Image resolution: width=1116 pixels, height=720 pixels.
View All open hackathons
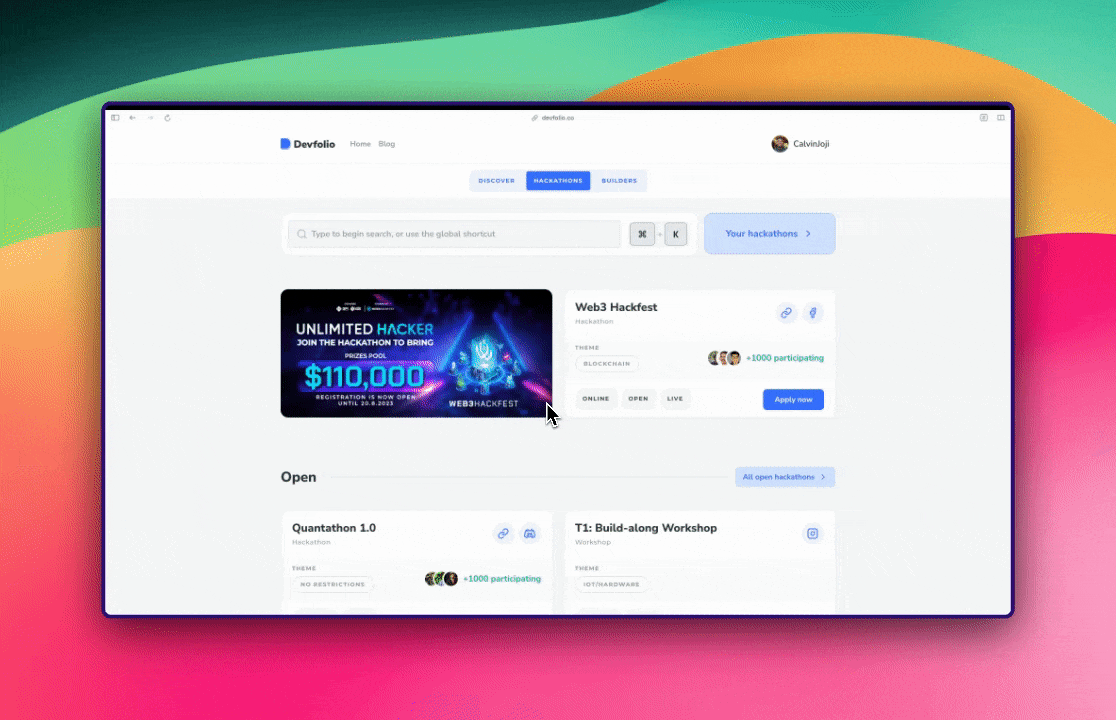pos(785,477)
